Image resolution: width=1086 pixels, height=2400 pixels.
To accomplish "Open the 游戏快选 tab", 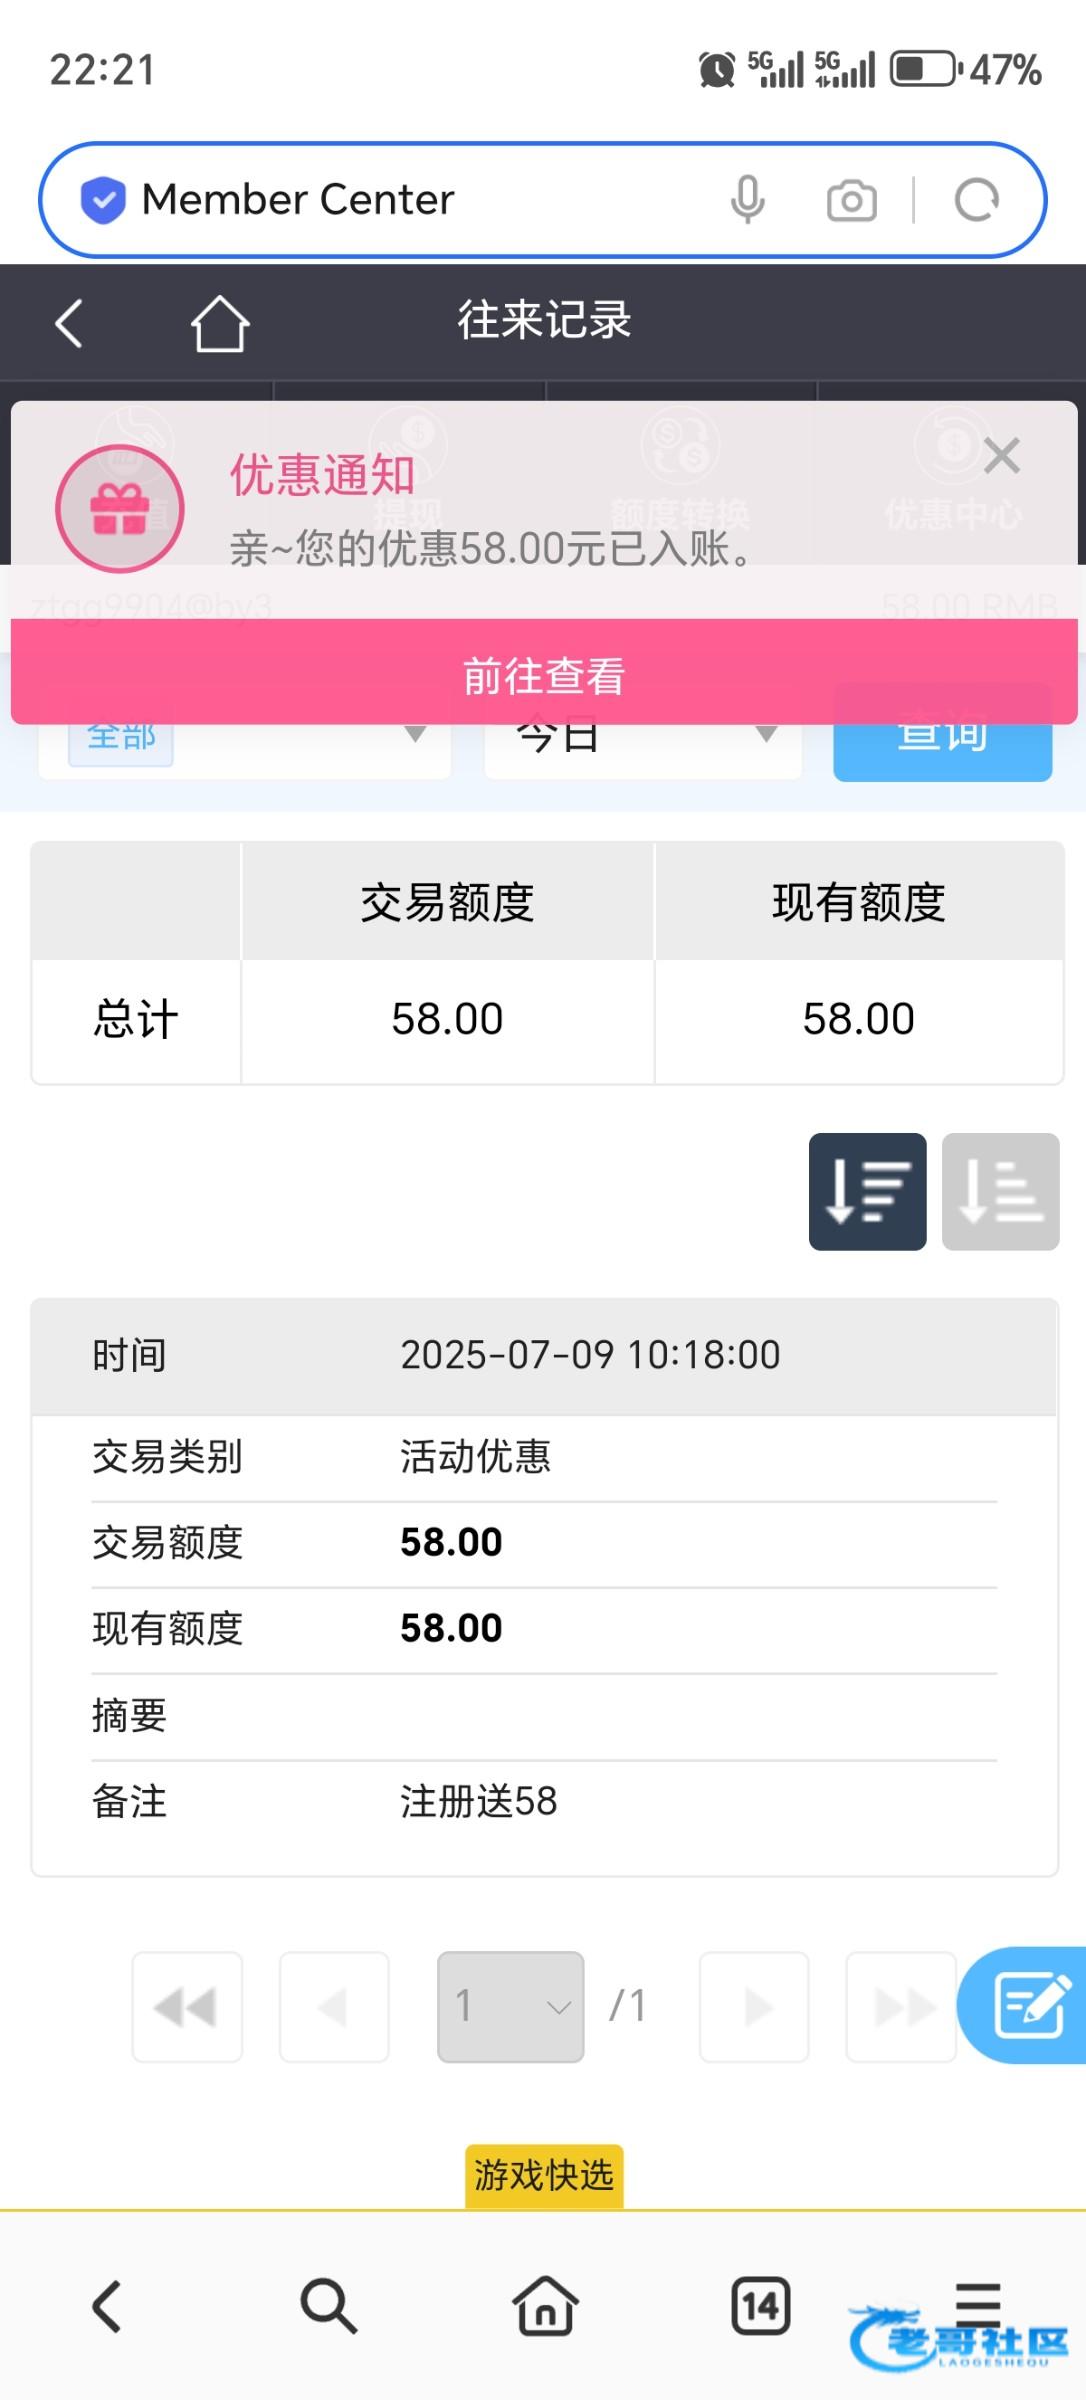I will (x=543, y=2175).
